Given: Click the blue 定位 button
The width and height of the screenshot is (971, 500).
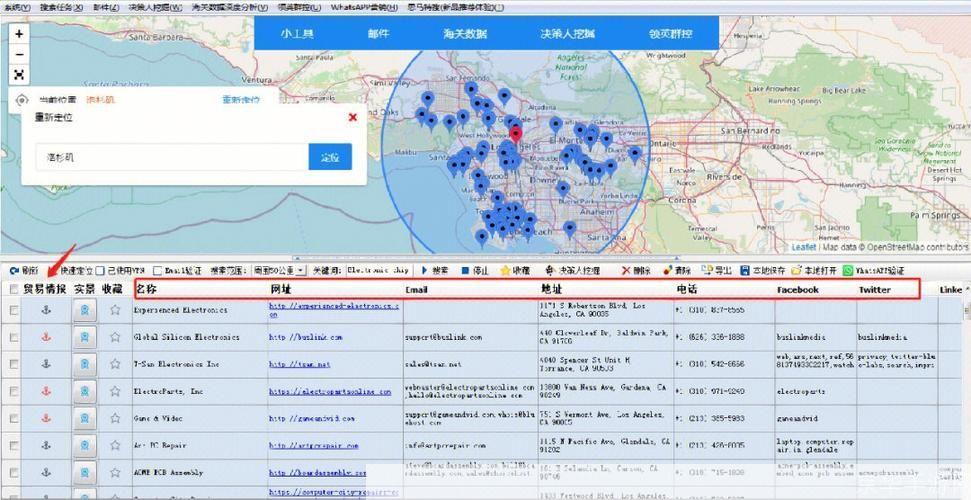Looking at the screenshot, I should [330, 157].
